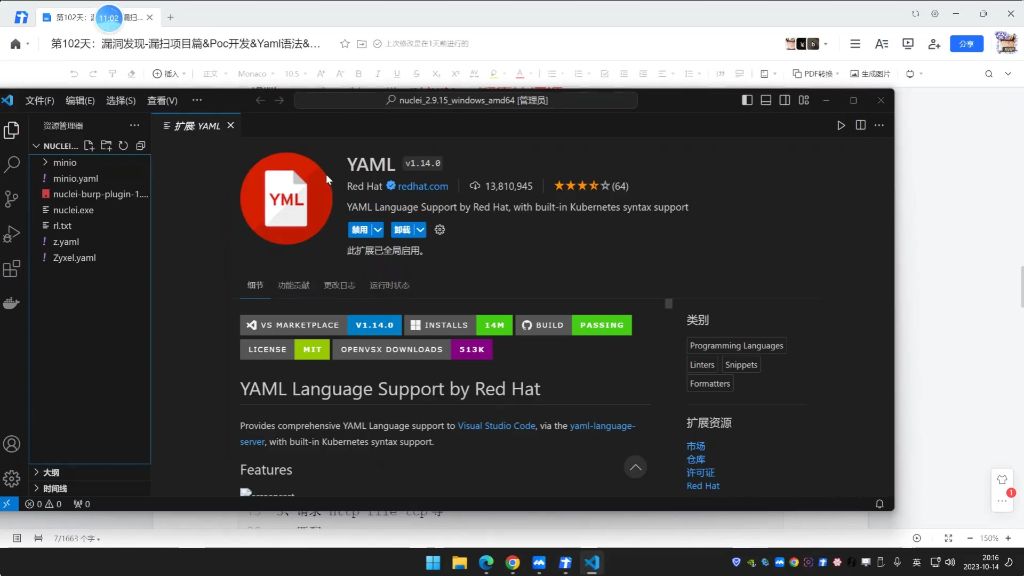Open File Explorer from taskbar

[x=459, y=563]
